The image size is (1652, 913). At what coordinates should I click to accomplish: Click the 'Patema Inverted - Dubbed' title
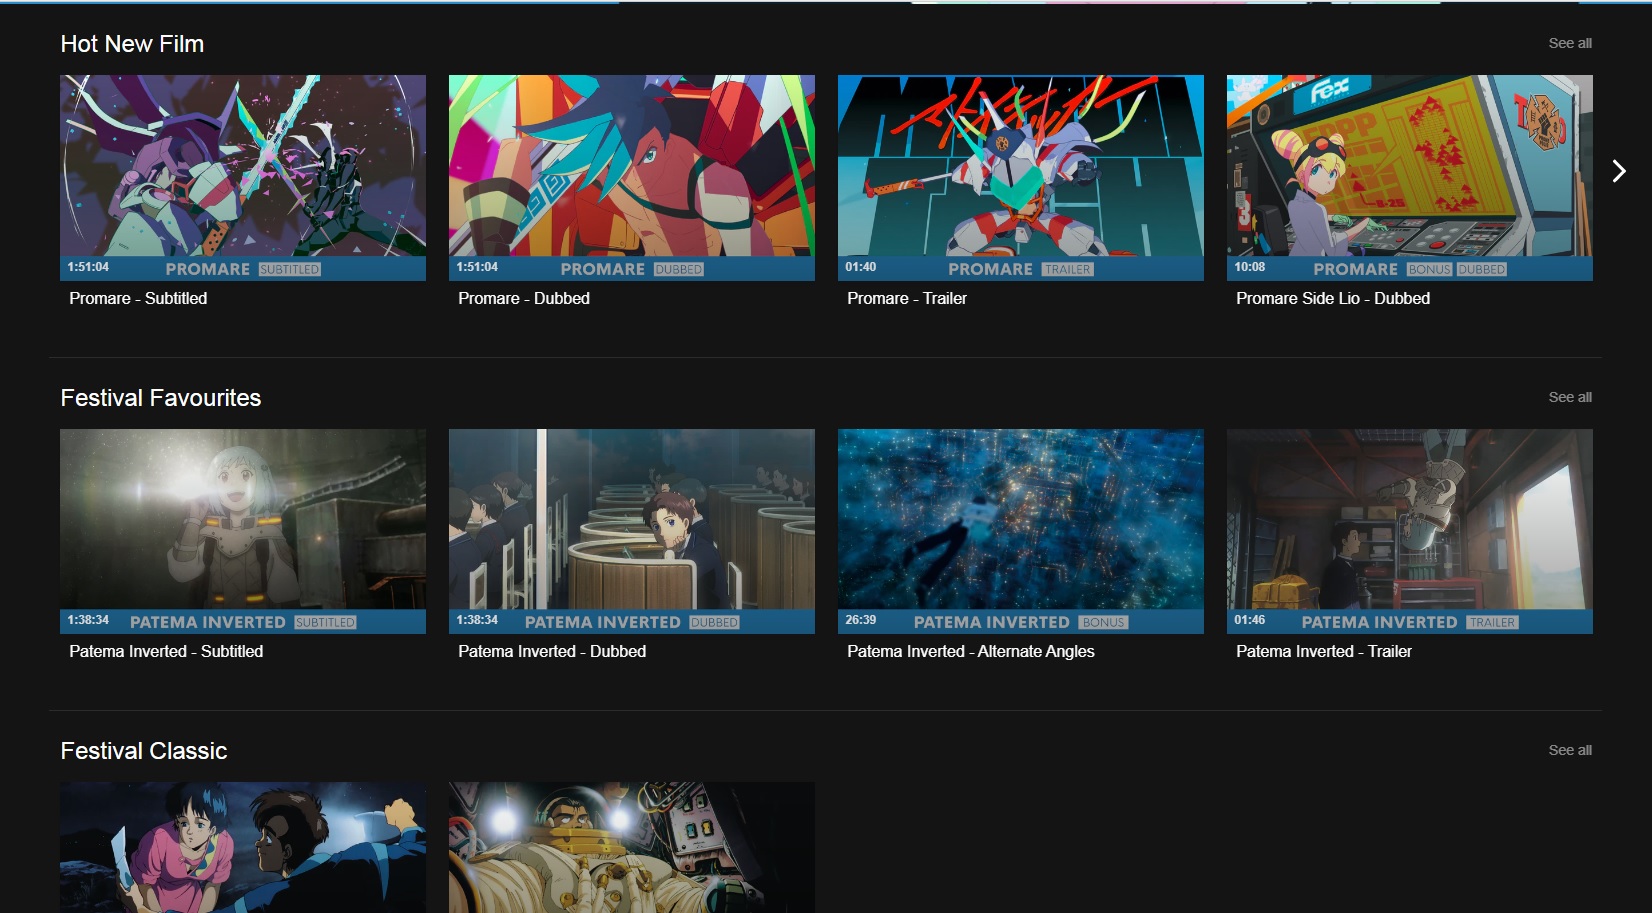[552, 651]
